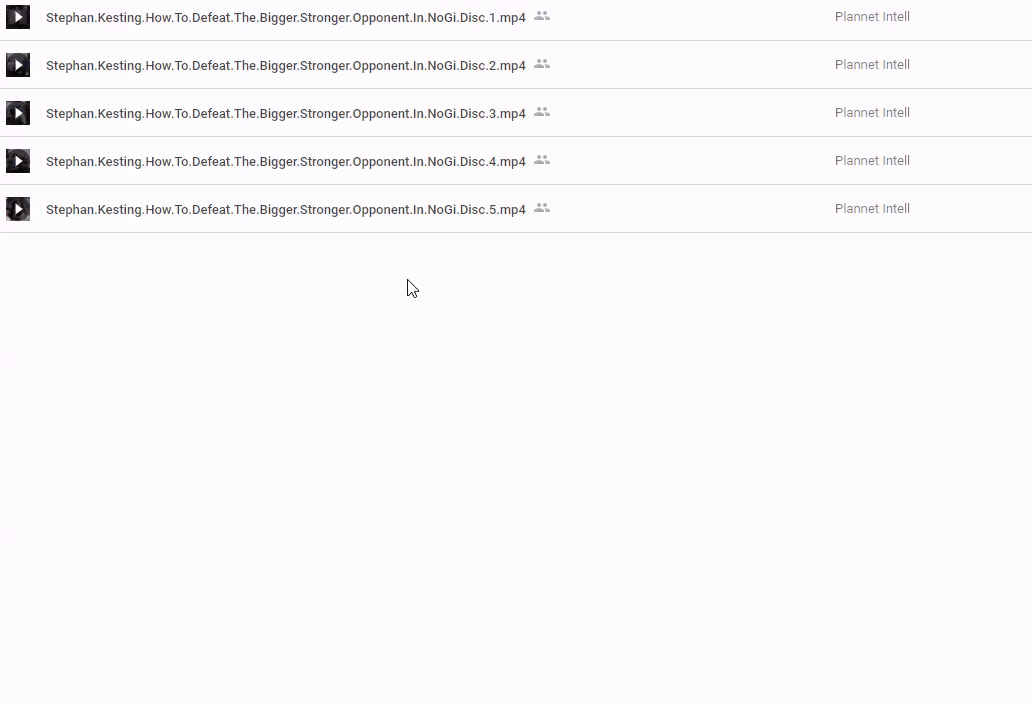
Task: Click the shared people icon beside Disc.2.mp4
Action: click(542, 64)
